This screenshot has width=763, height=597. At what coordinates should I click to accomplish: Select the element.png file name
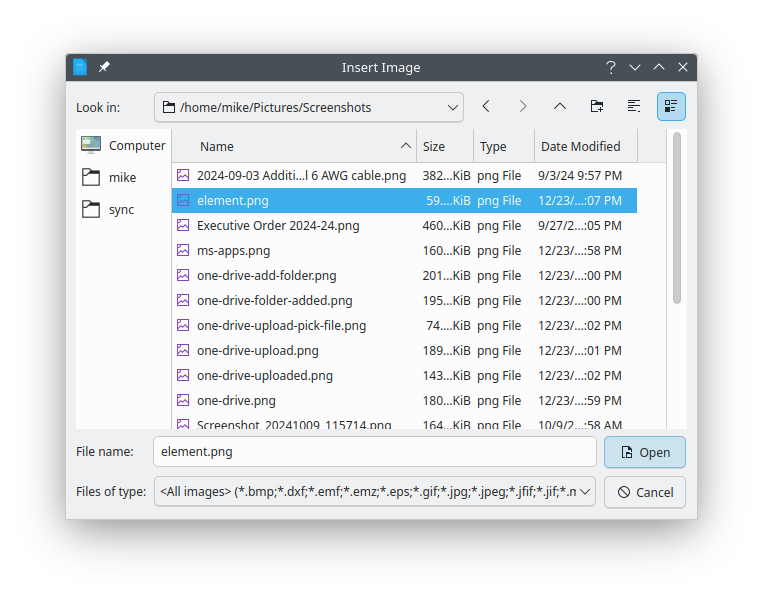pyautogui.click(x=233, y=200)
